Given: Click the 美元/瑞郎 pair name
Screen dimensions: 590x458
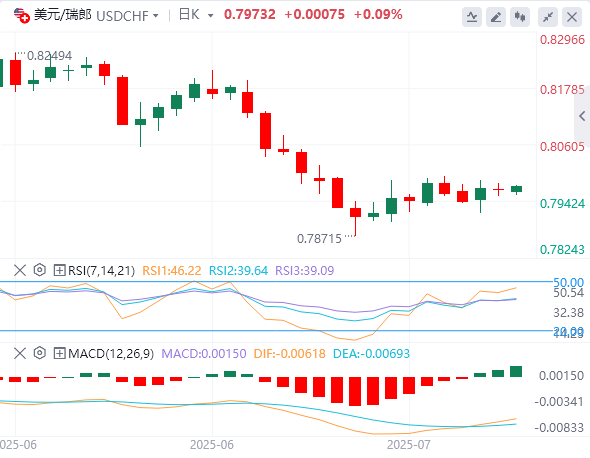Looking at the screenshot, I should click(x=62, y=15).
